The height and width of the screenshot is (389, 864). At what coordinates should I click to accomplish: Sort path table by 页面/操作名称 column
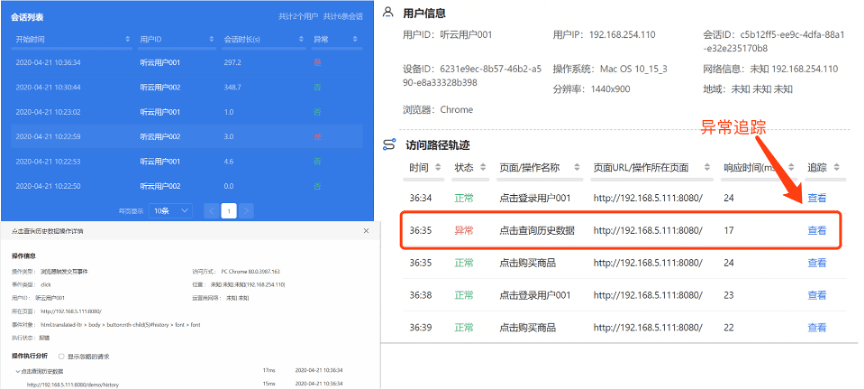tap(576, 168)
